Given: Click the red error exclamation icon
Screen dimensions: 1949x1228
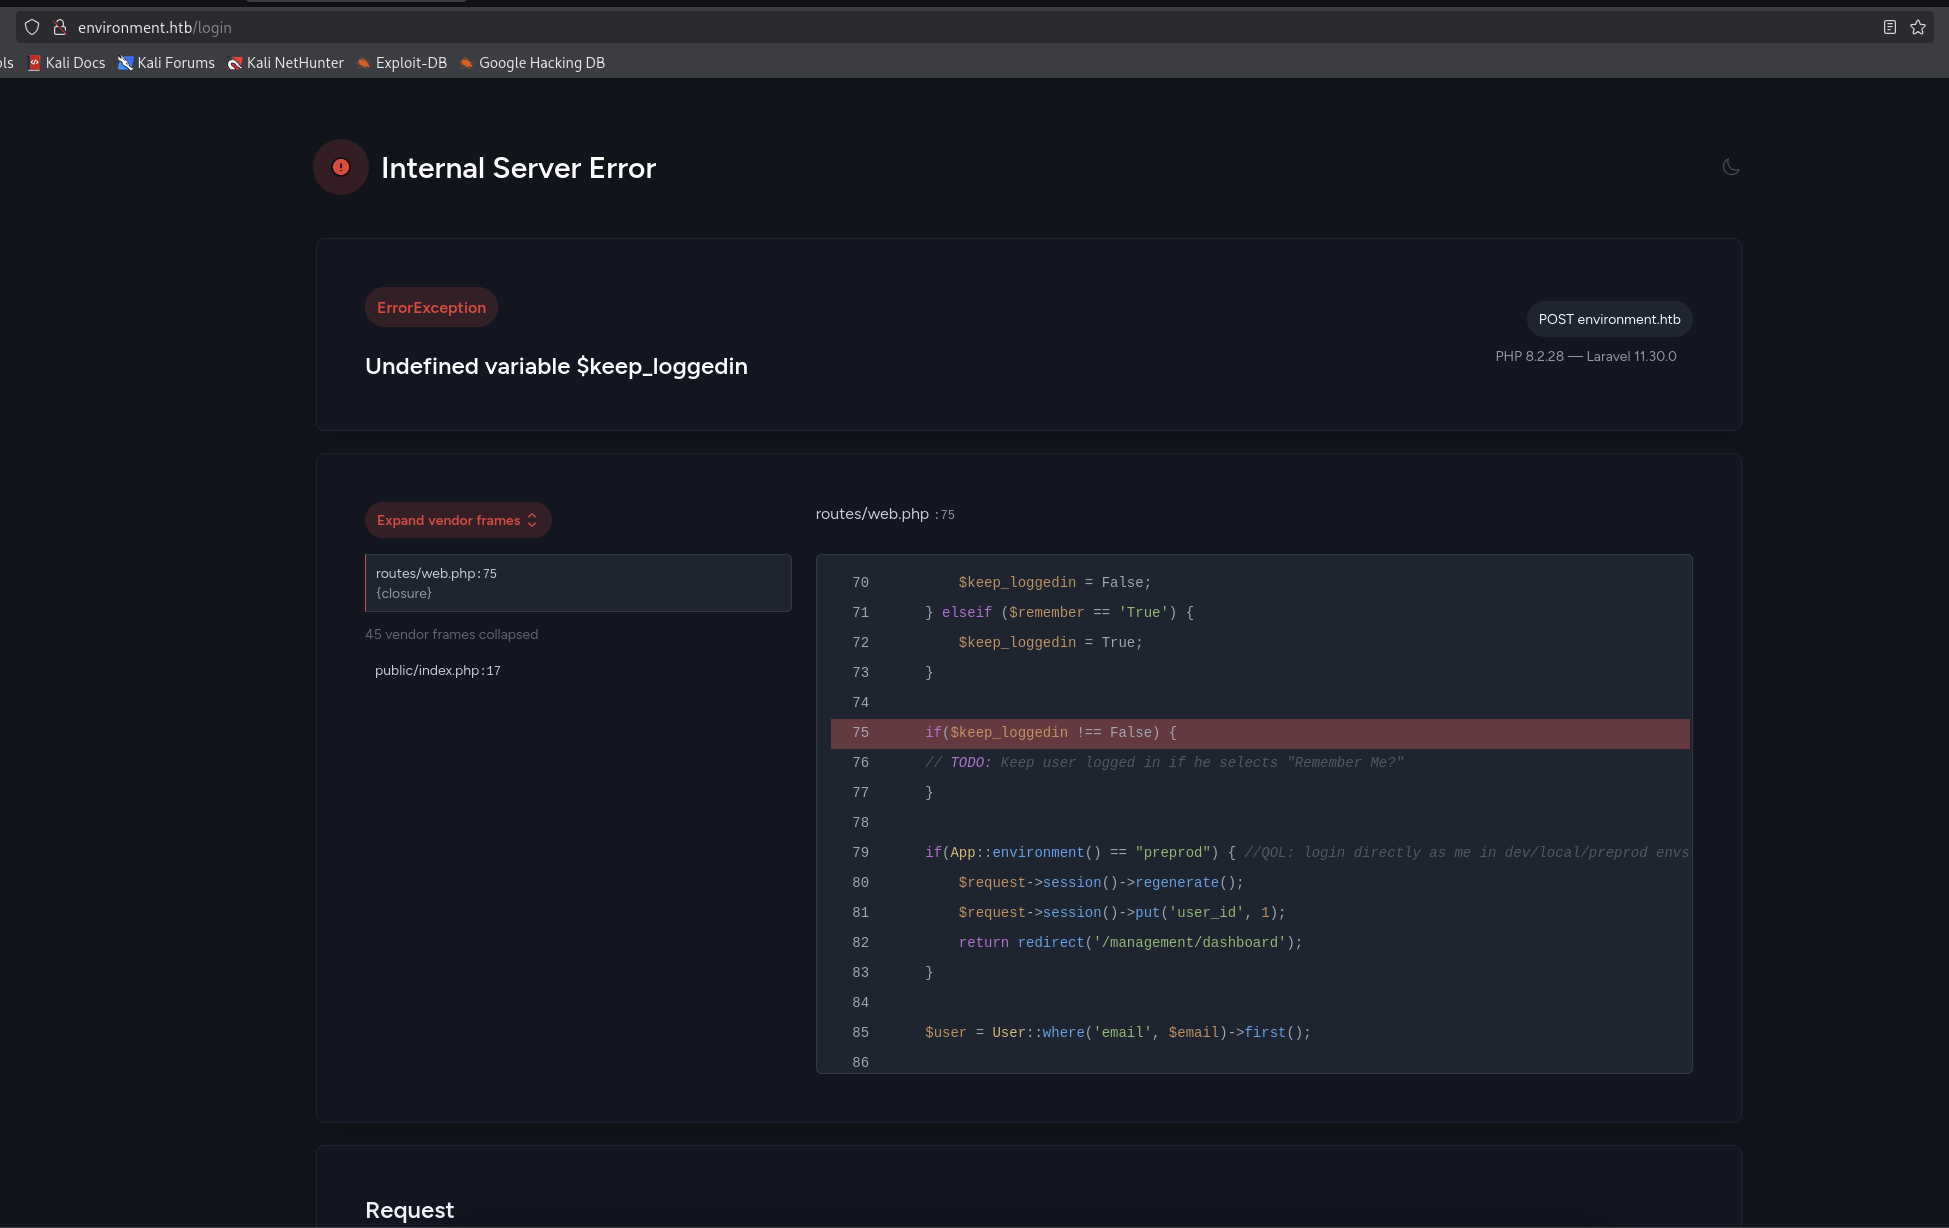Looking at the screenshot, I should (341, 167).
